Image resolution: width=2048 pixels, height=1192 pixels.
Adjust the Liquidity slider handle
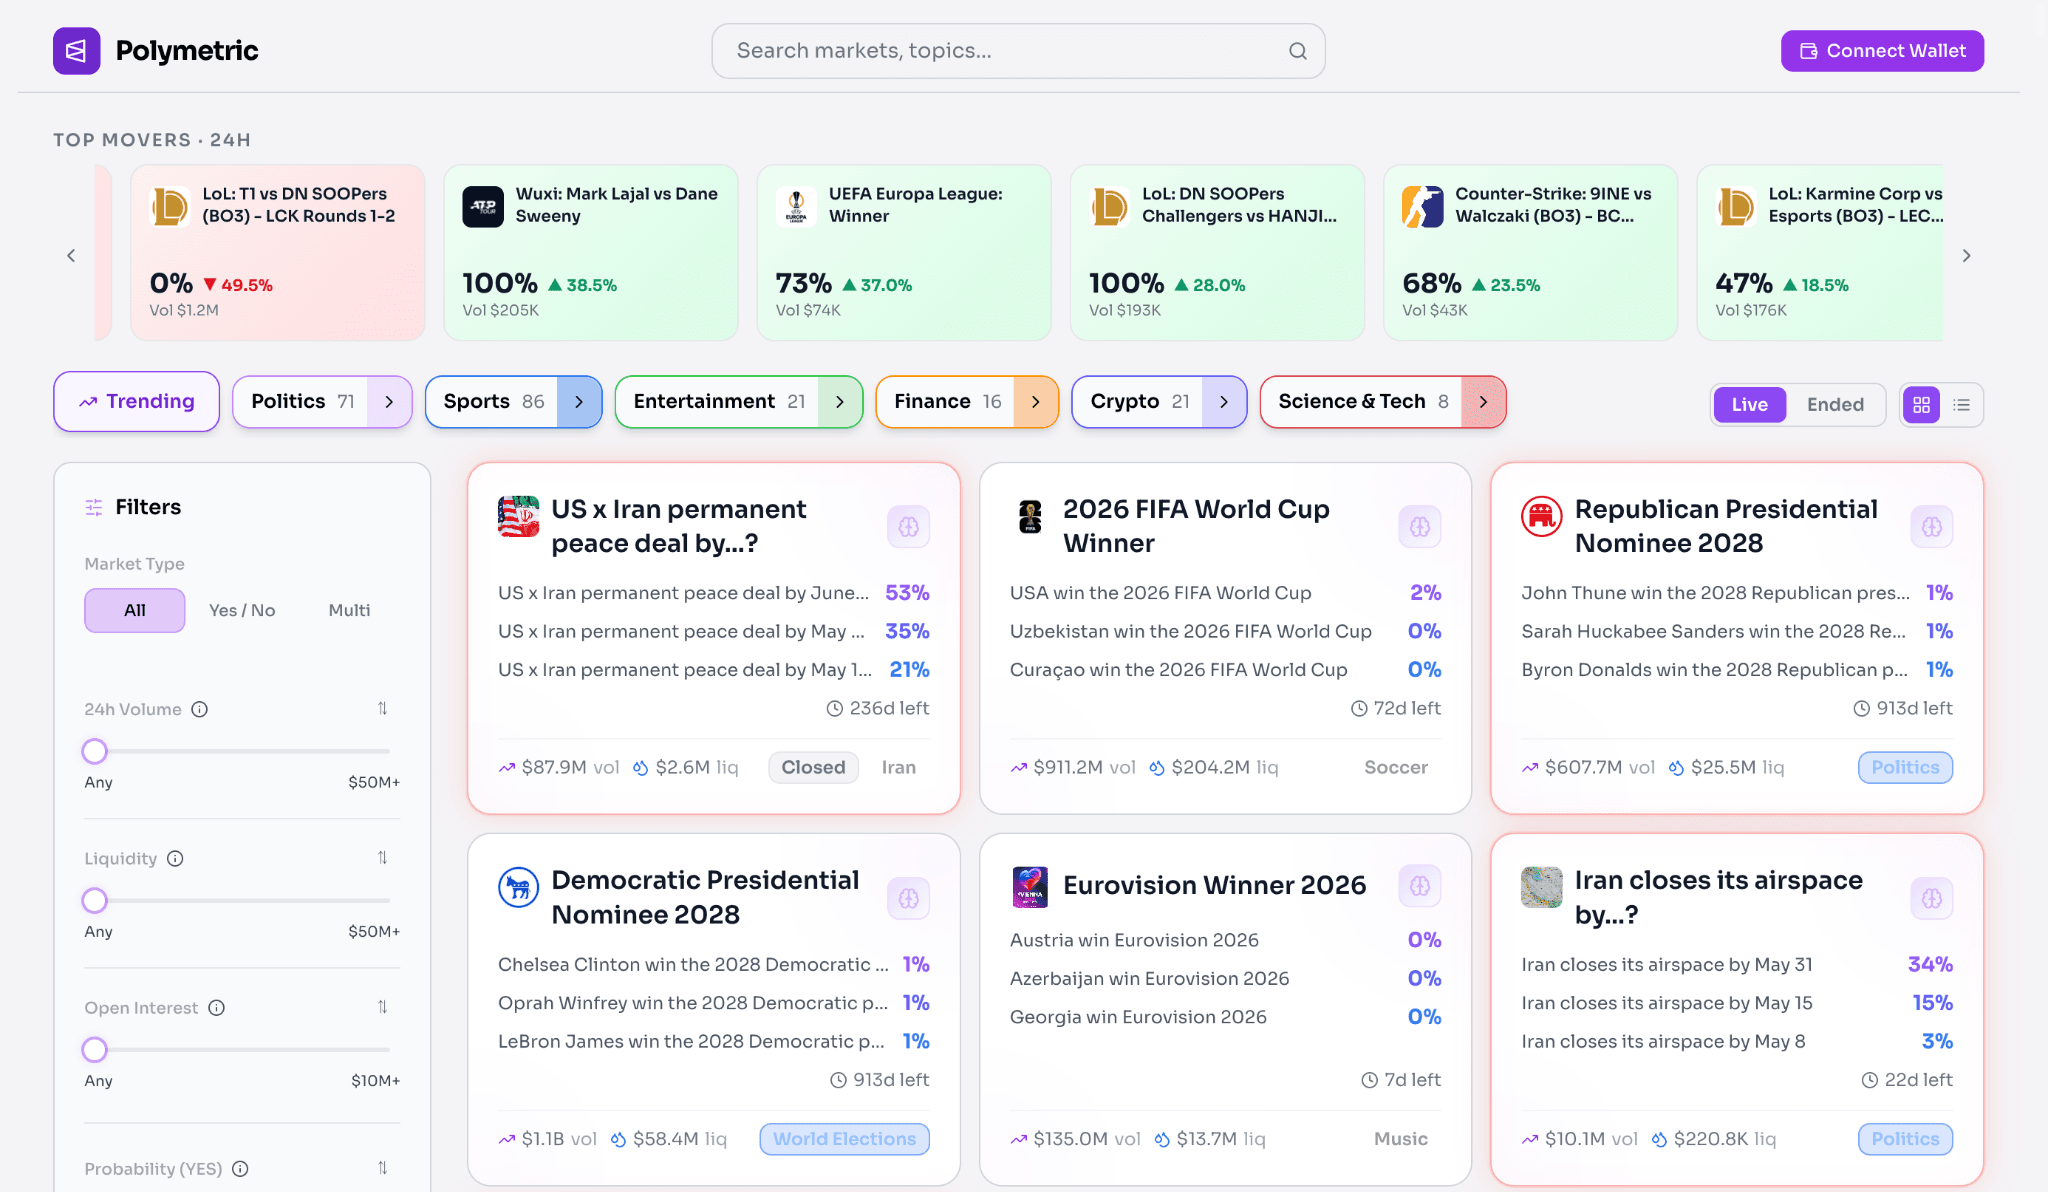(x=94, y=900)
